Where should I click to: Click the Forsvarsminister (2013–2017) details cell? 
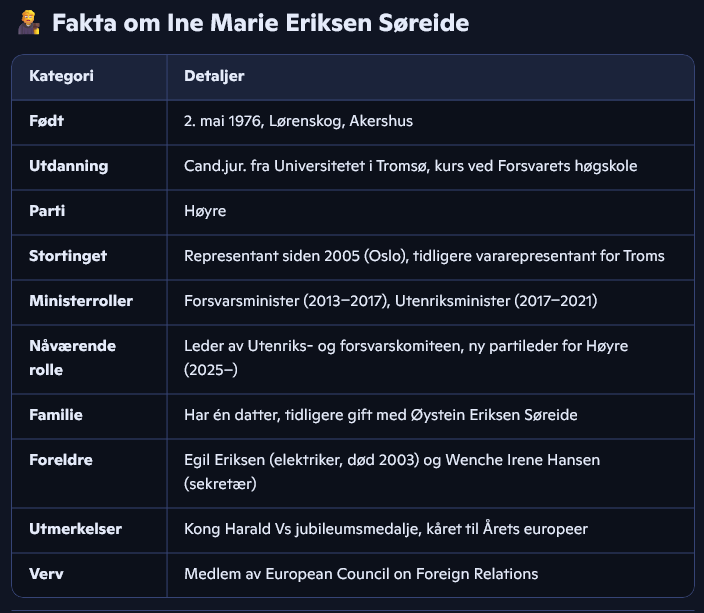click(x=398, y=301)
